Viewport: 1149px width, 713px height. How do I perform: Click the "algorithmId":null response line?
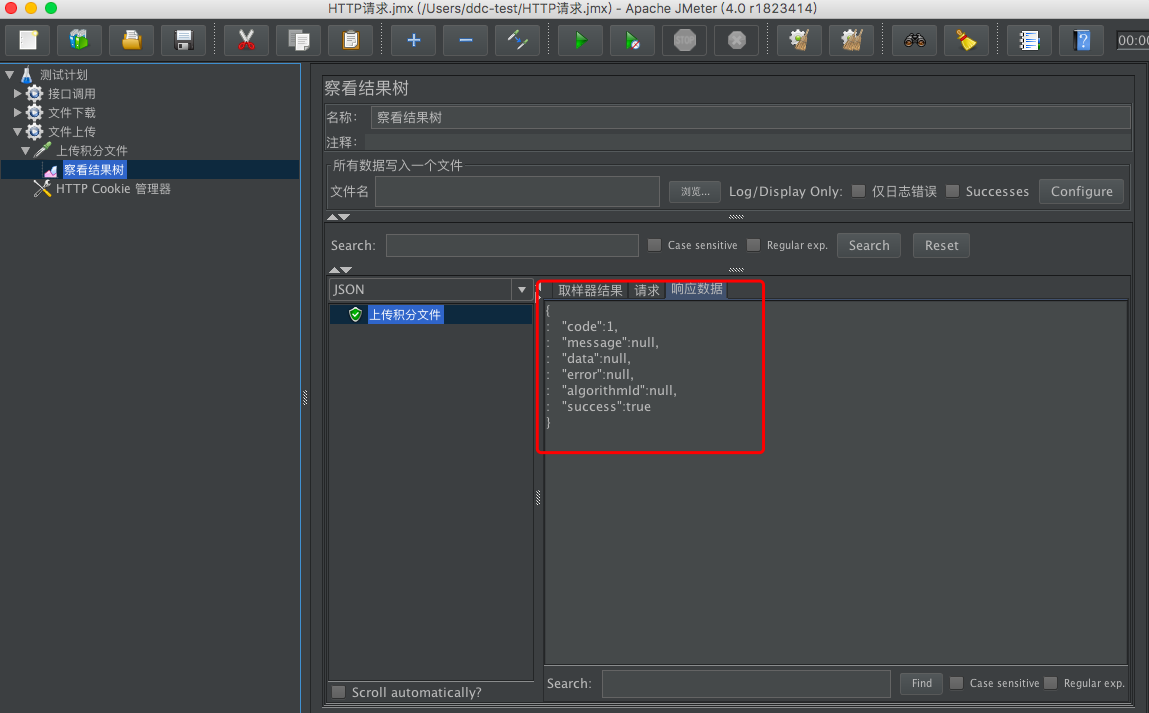tap(619, 391)
